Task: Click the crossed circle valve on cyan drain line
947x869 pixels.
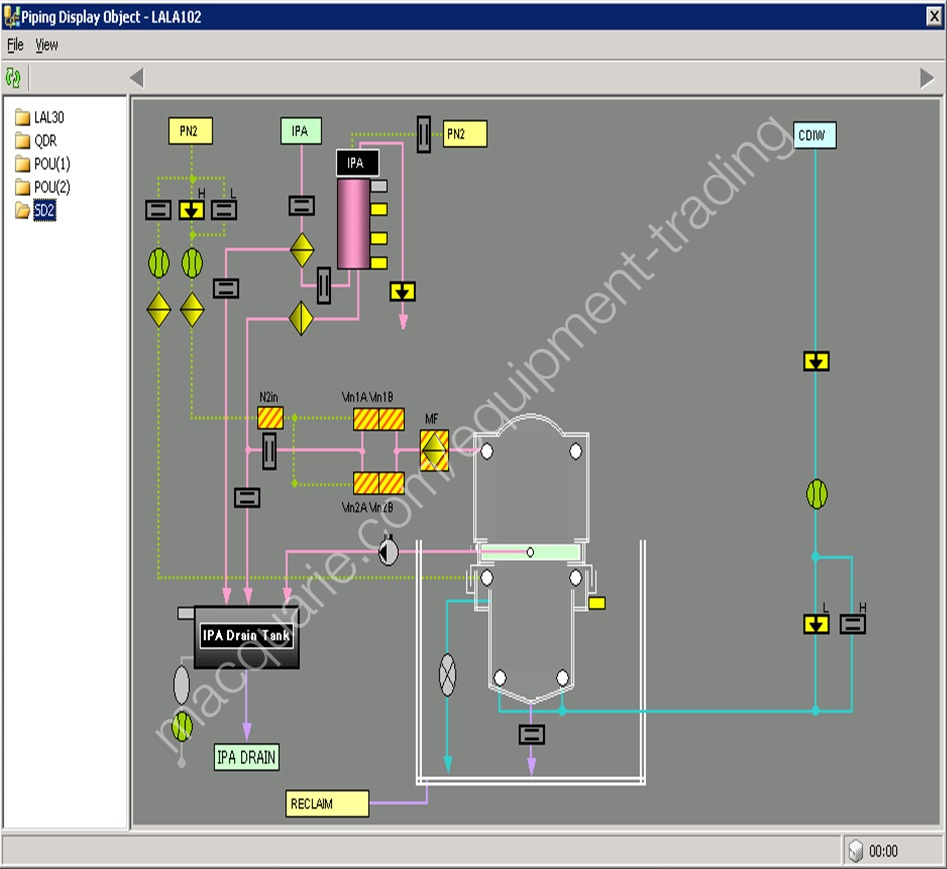Action: pos(447,675)
